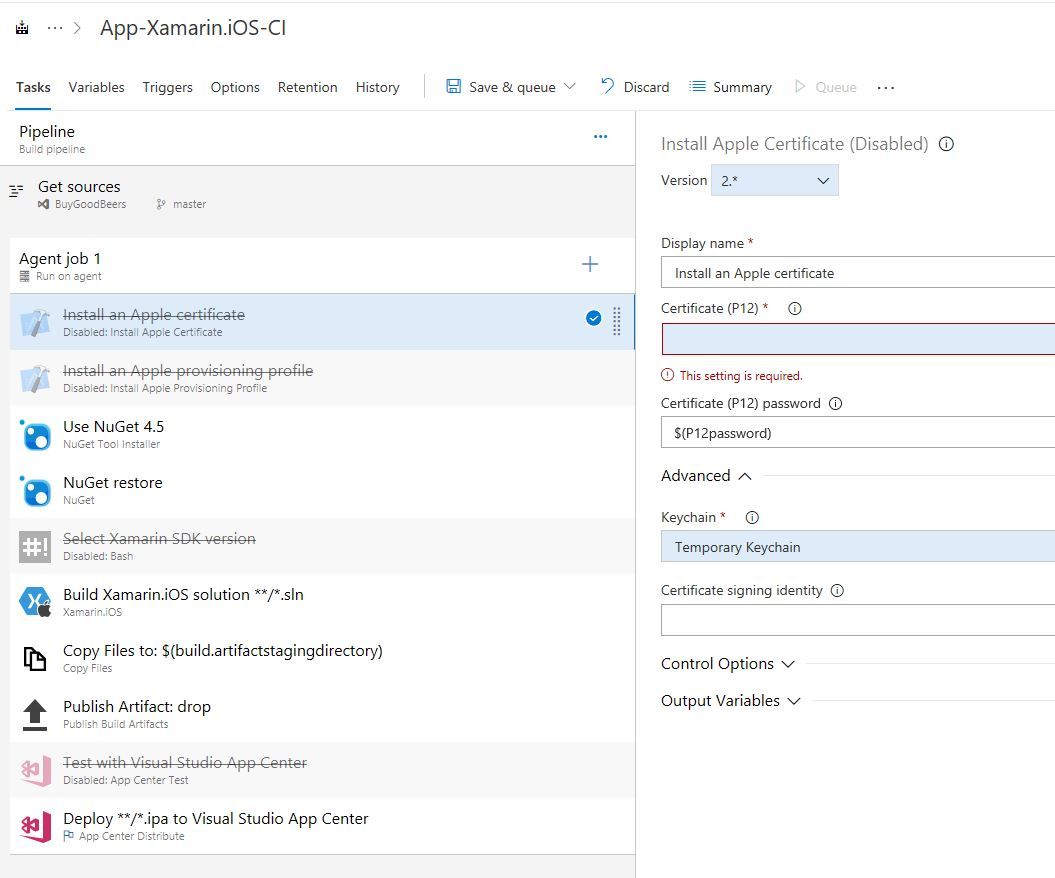Open the Keychain Temporary Keychain dropdown
Image resolution: width=1055 pixels, height=878 pixels.
pos(858,546)
